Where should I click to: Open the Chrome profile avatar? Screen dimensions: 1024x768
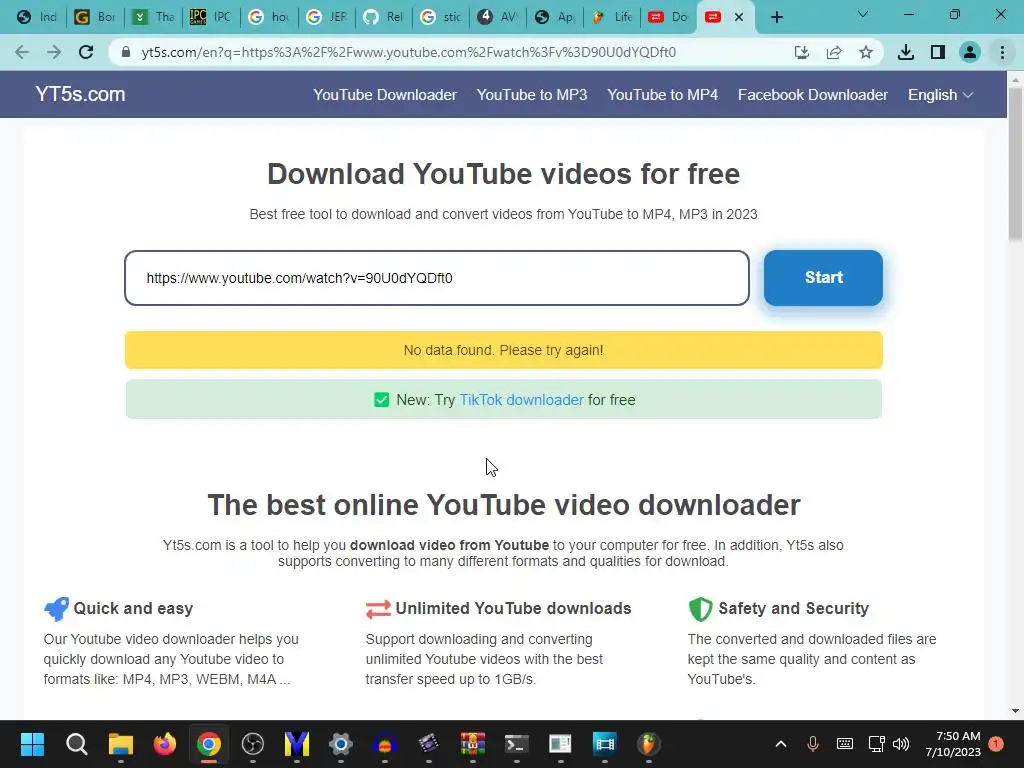coord(970,52)
